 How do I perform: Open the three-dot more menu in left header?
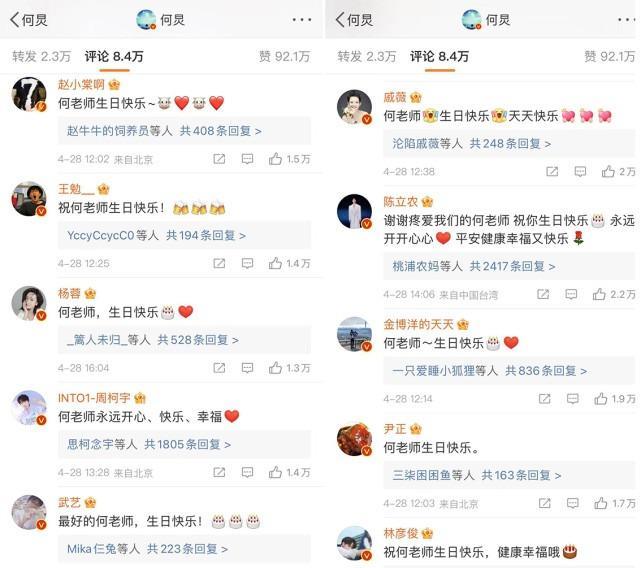[x=302, y=19]
